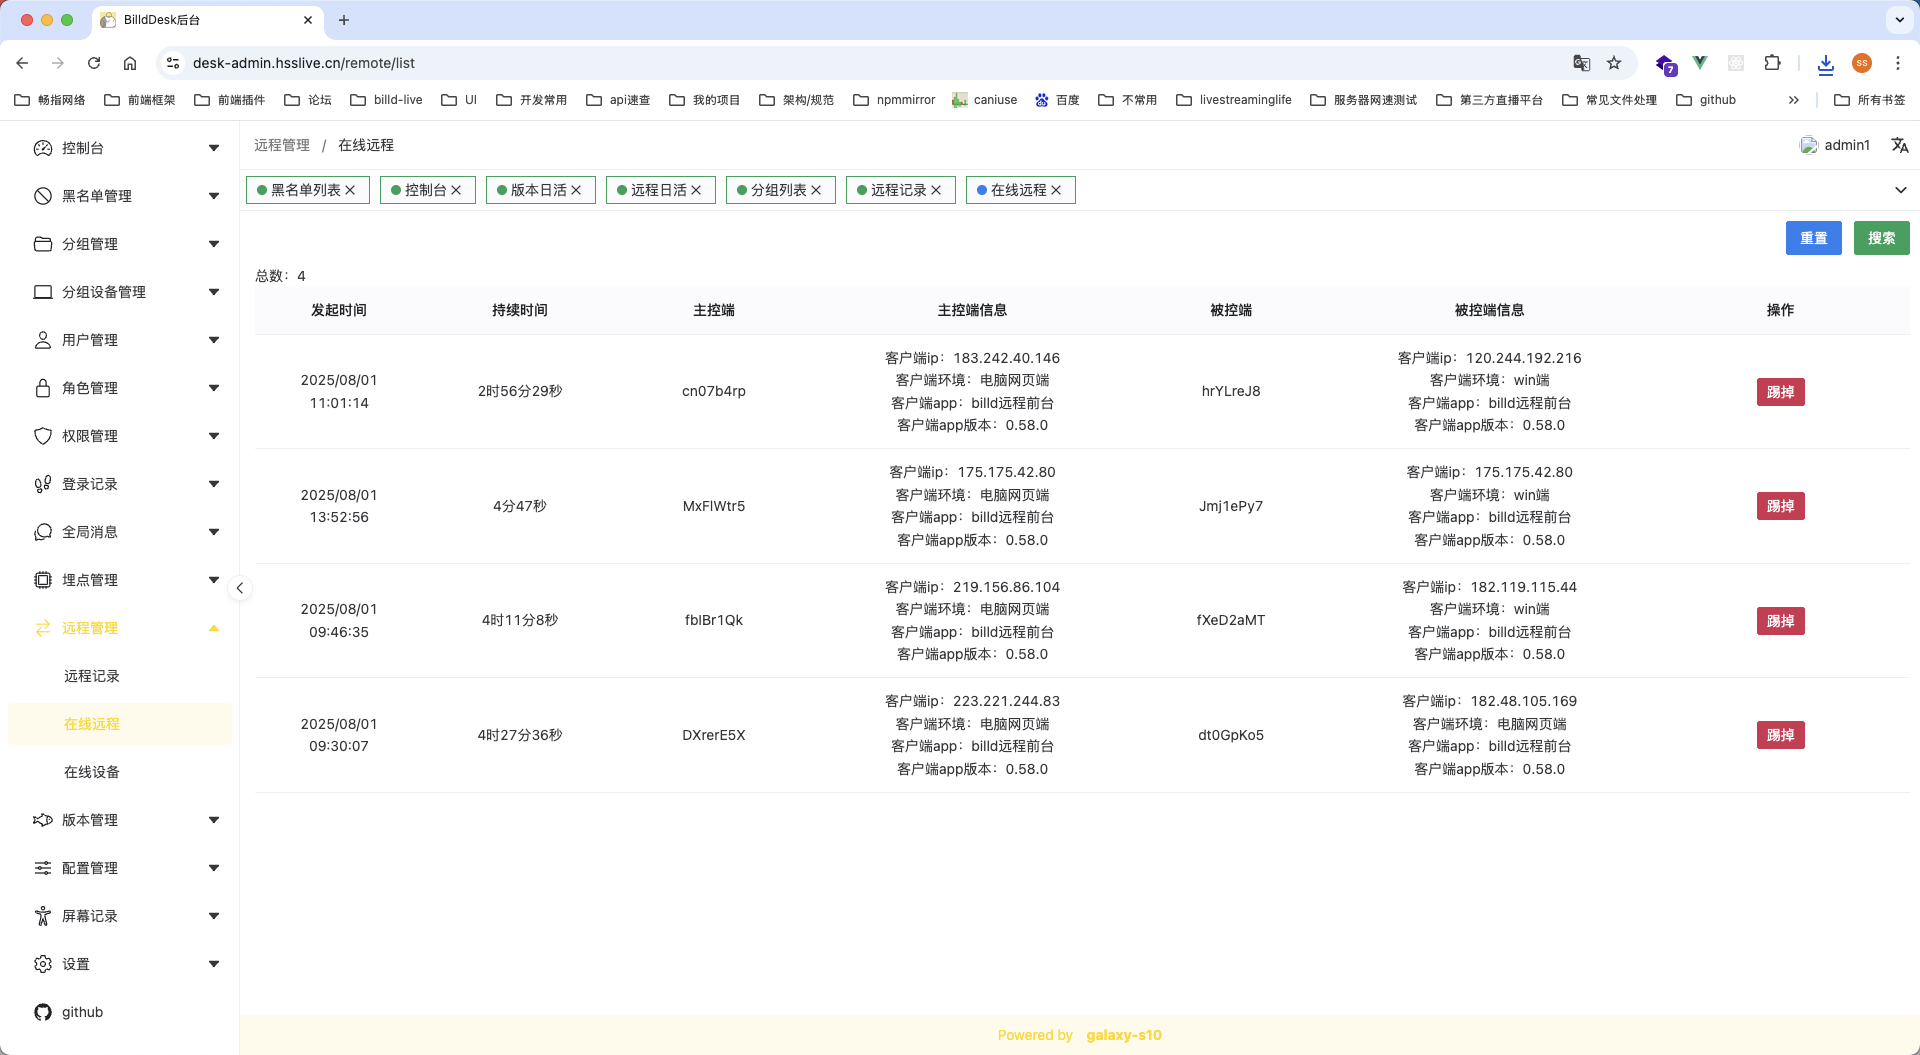The width and height of the screenshot is (1920, 1055).
Task: Expand the 版本管理 menu arrow
Action: [x=214, y=820]
